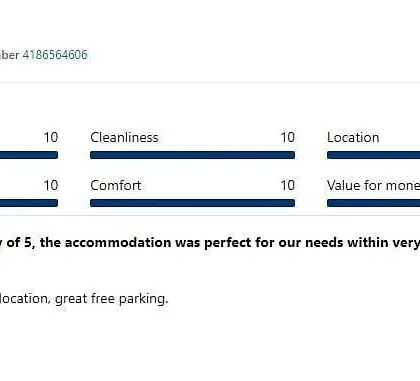The image size is (420, 381).
Task: Click the partial rating bar left of Comfort bar
Action: point(29,203)
